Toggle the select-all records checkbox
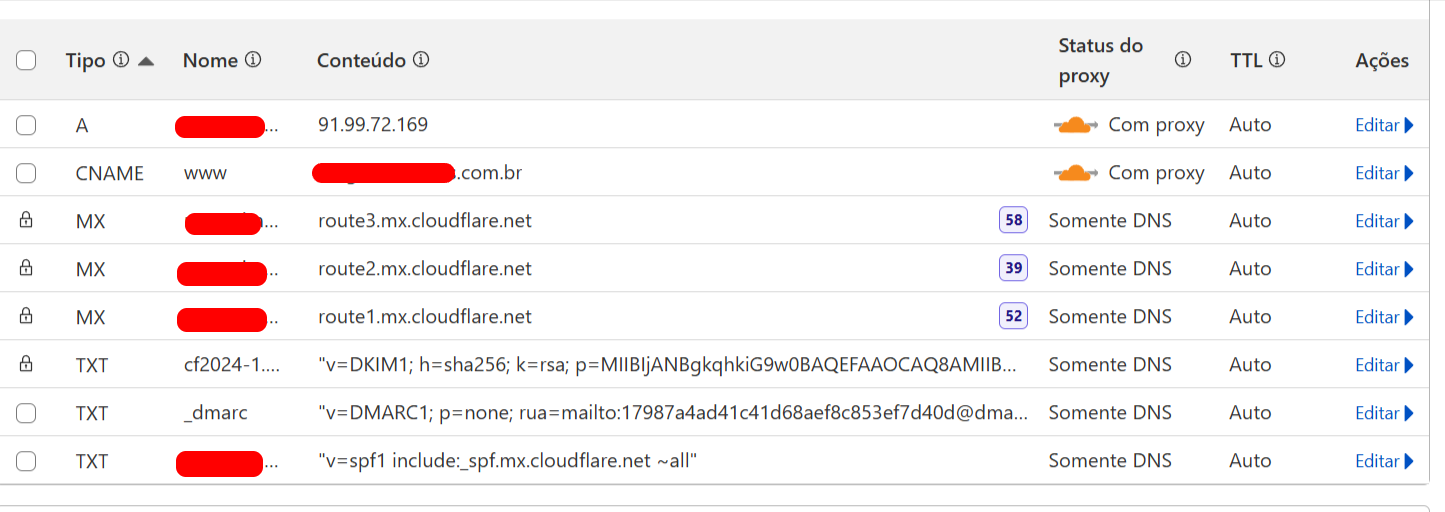1445x512 pixels. [x=26, y=60]
